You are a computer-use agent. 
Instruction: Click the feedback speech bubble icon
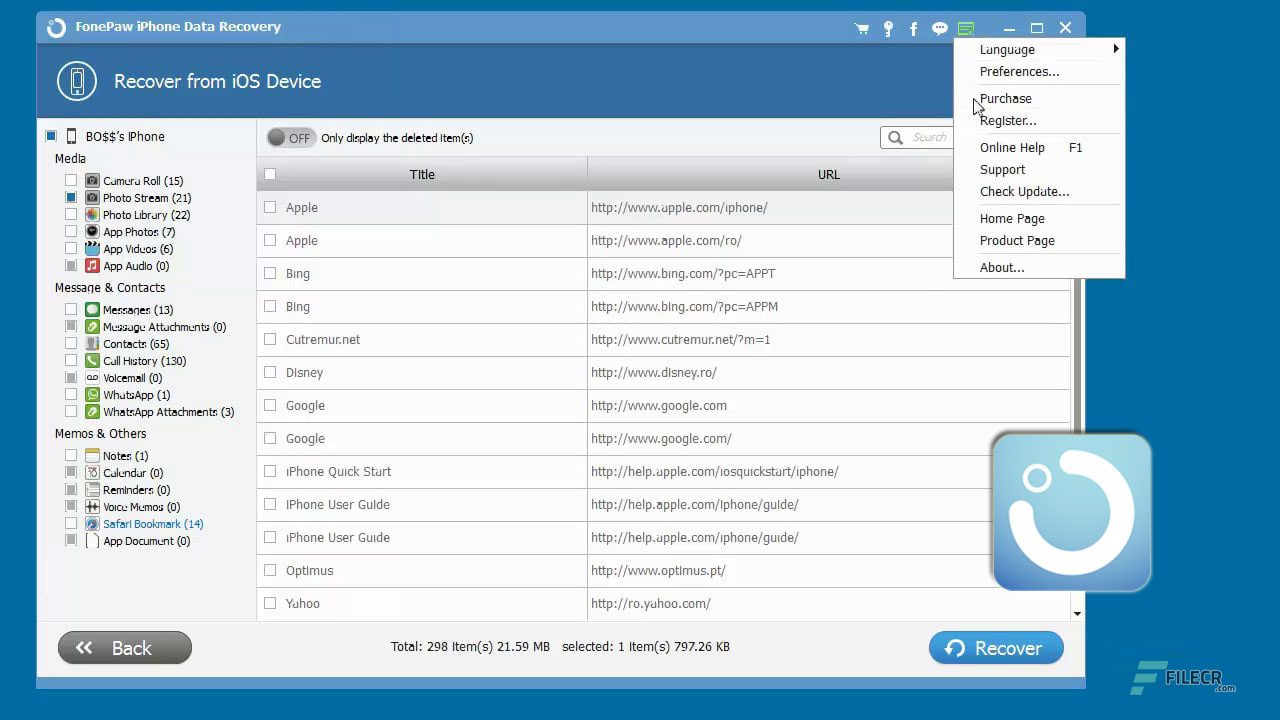click(940, 28)
